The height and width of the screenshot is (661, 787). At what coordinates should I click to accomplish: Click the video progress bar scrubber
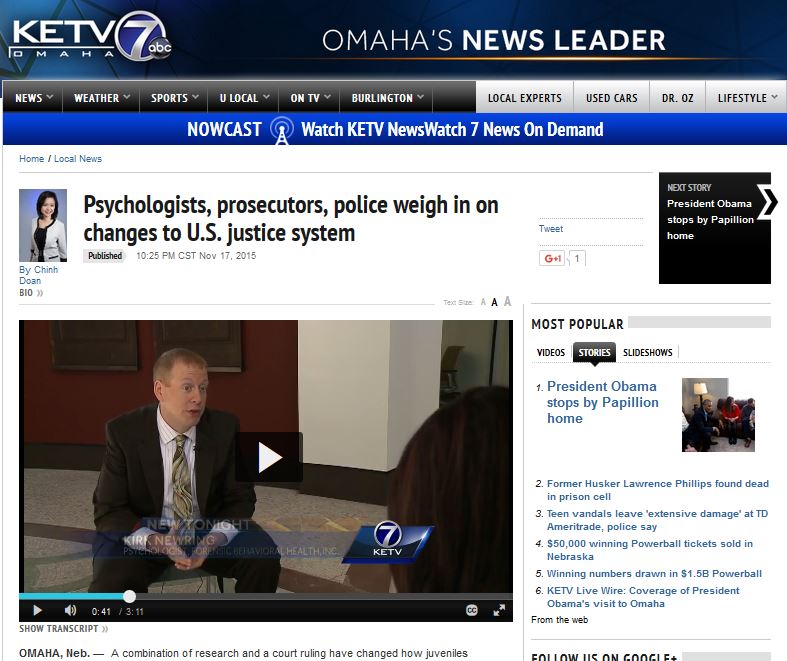pos(129,596)
